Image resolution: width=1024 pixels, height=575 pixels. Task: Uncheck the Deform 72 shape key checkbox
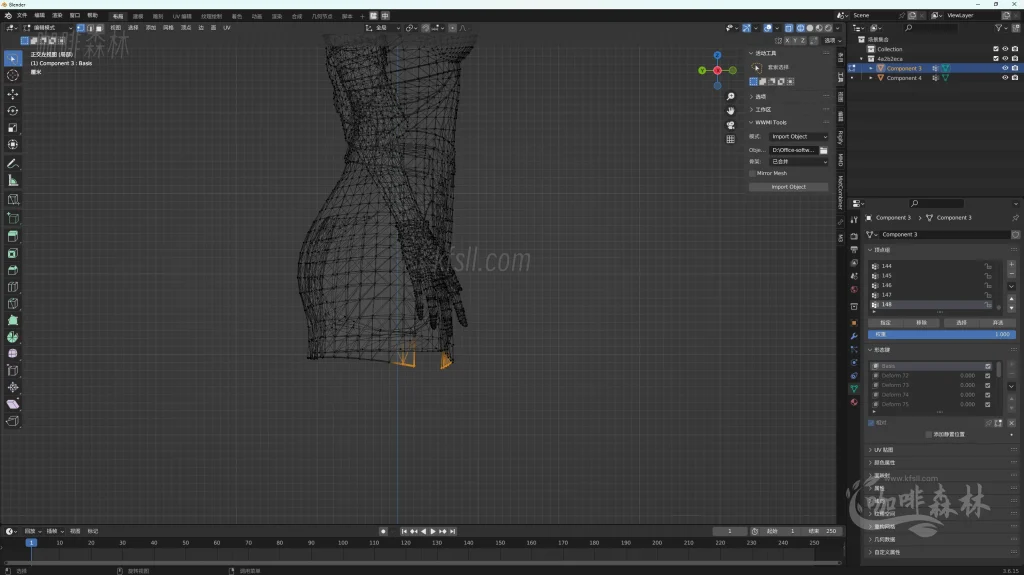(987, 376)
